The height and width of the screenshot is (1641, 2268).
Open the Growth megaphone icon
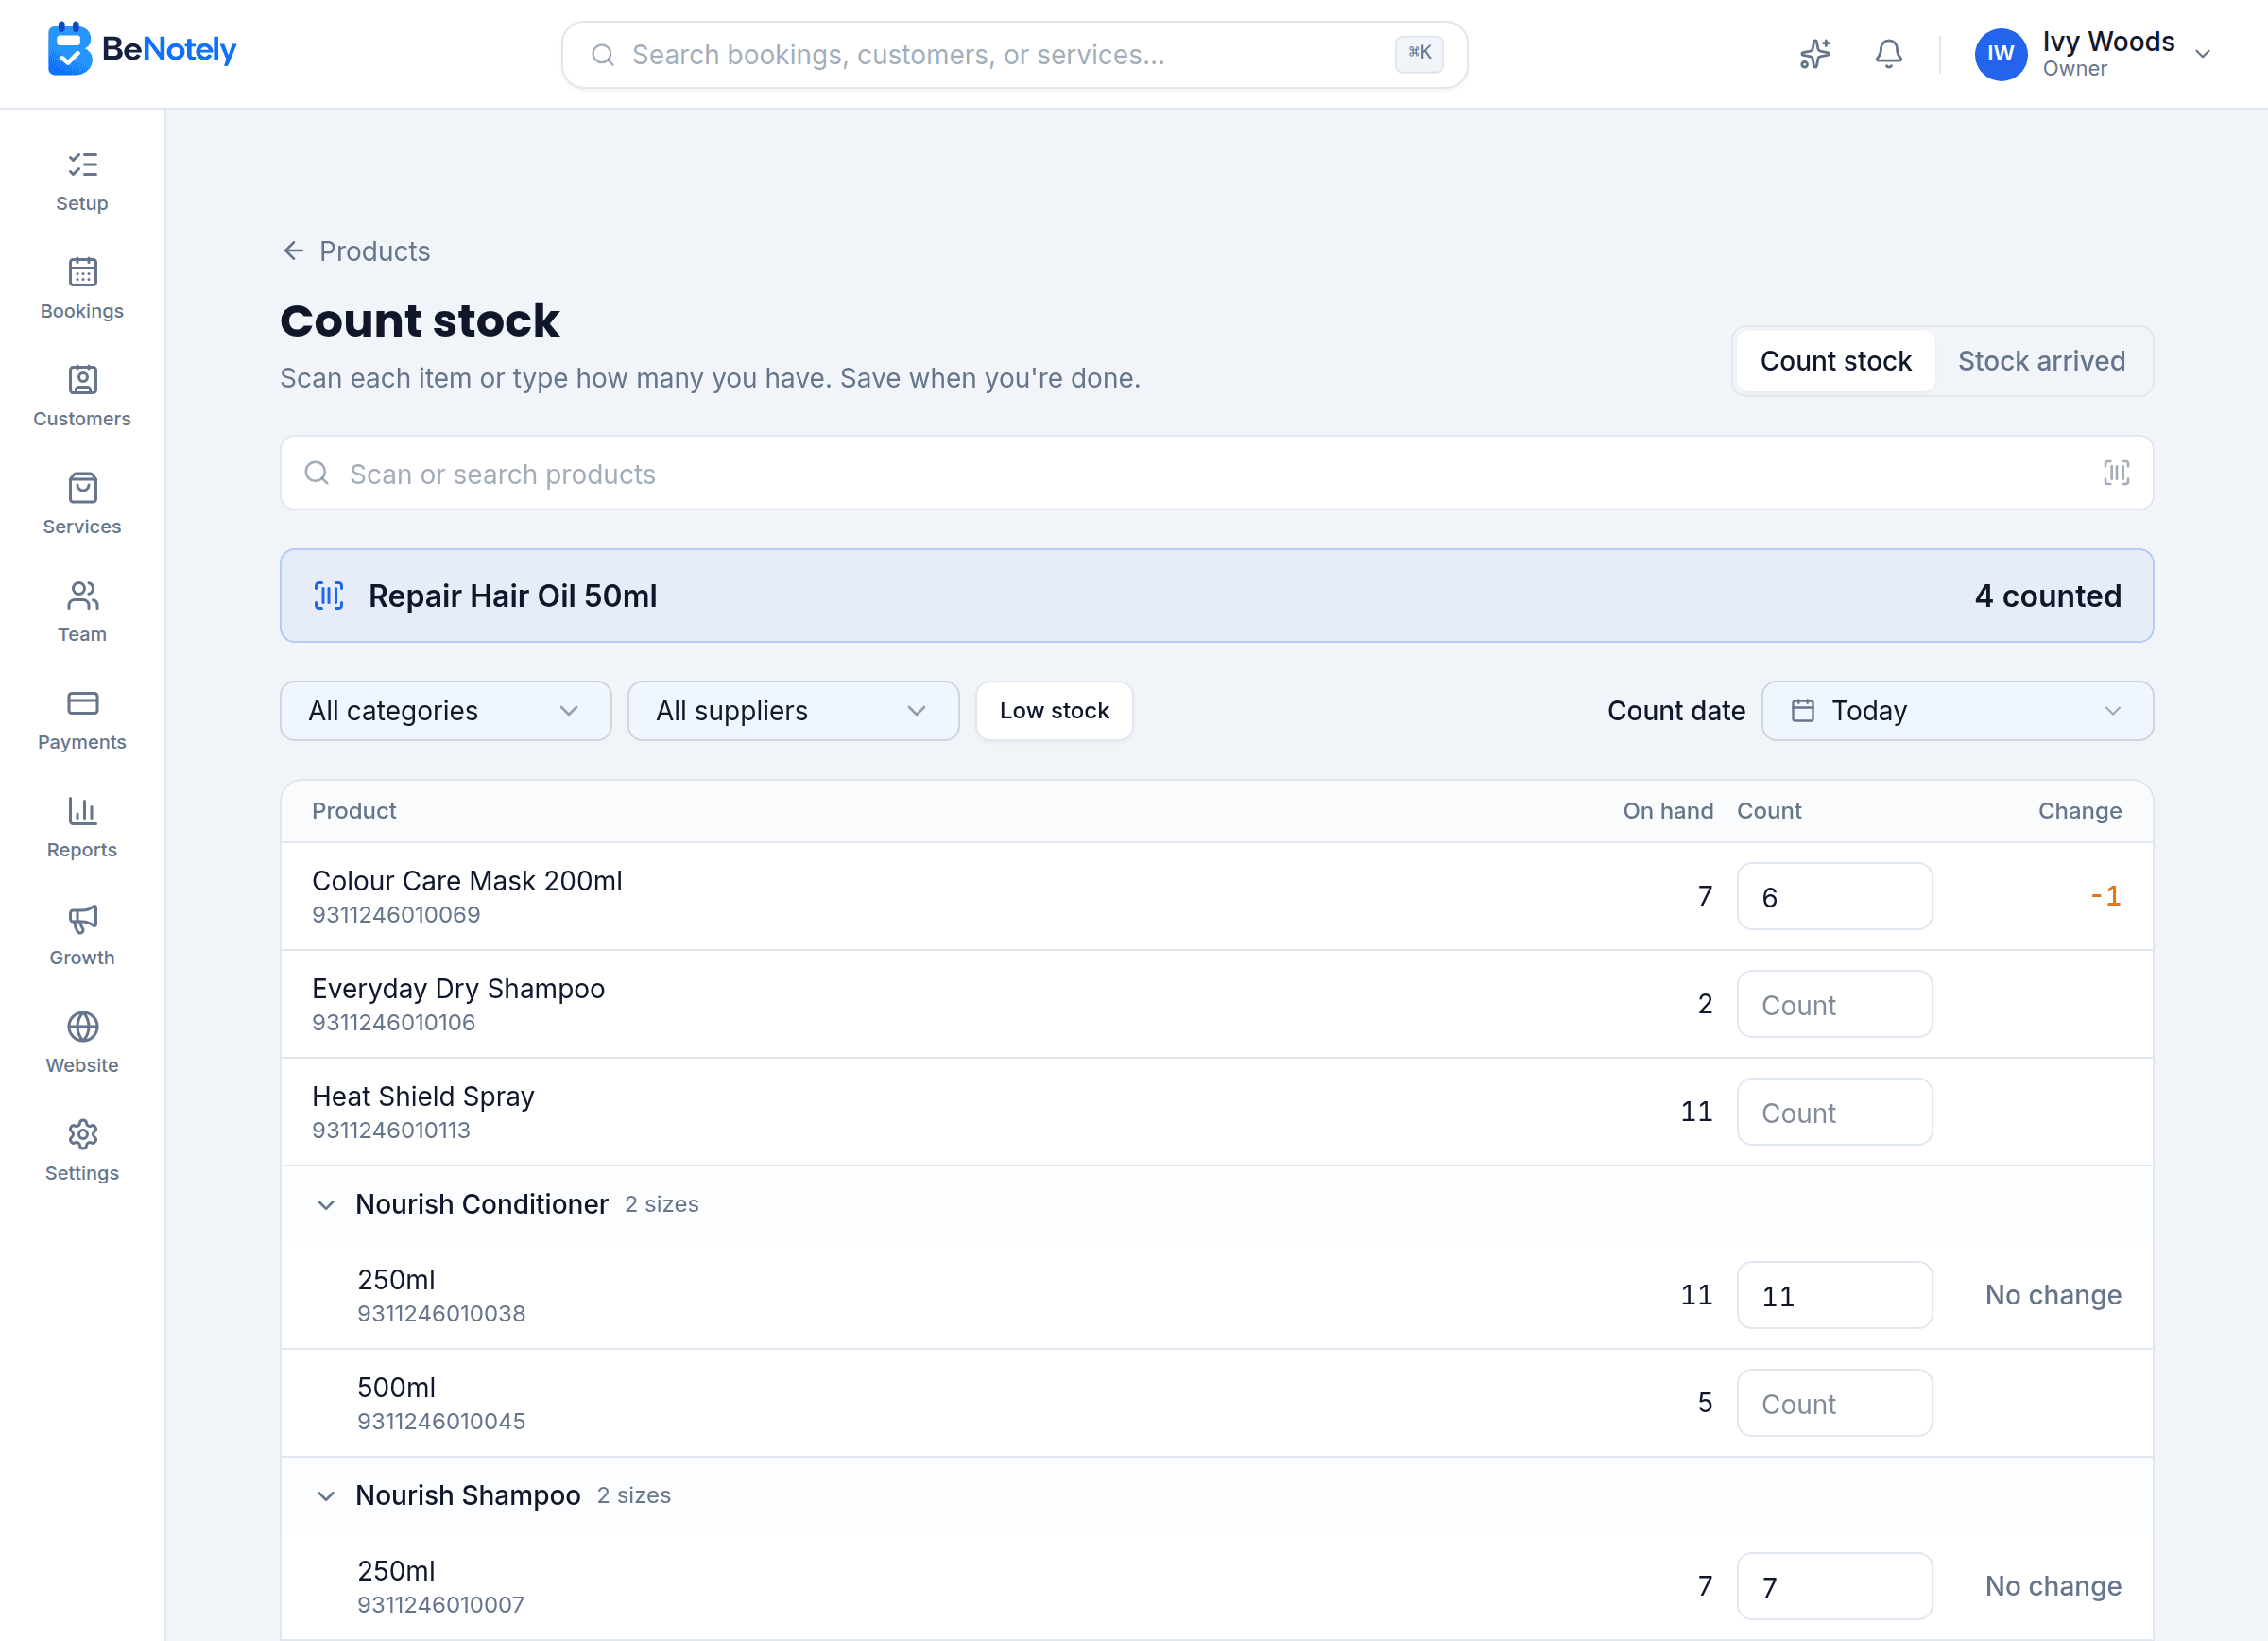click(x=82, y=919)
